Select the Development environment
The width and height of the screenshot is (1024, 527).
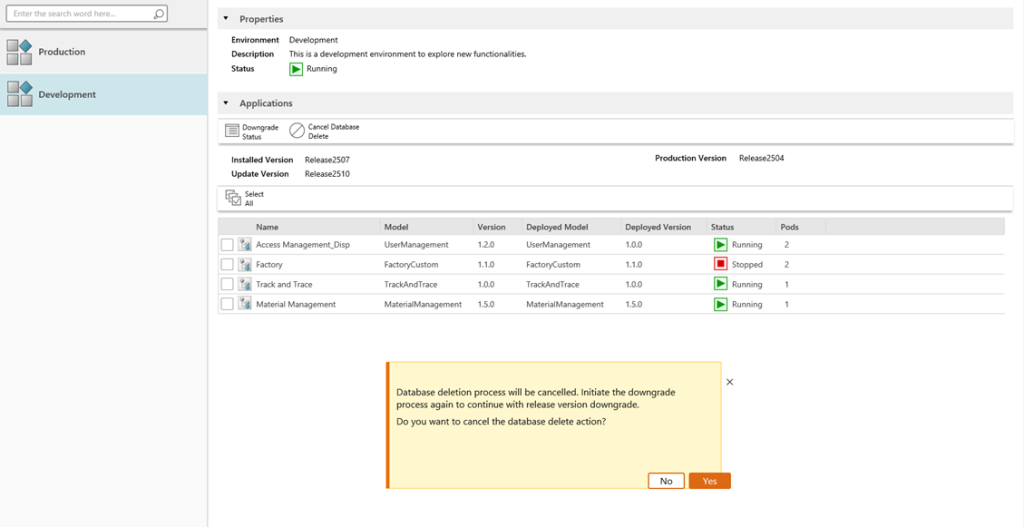point(104,95)
